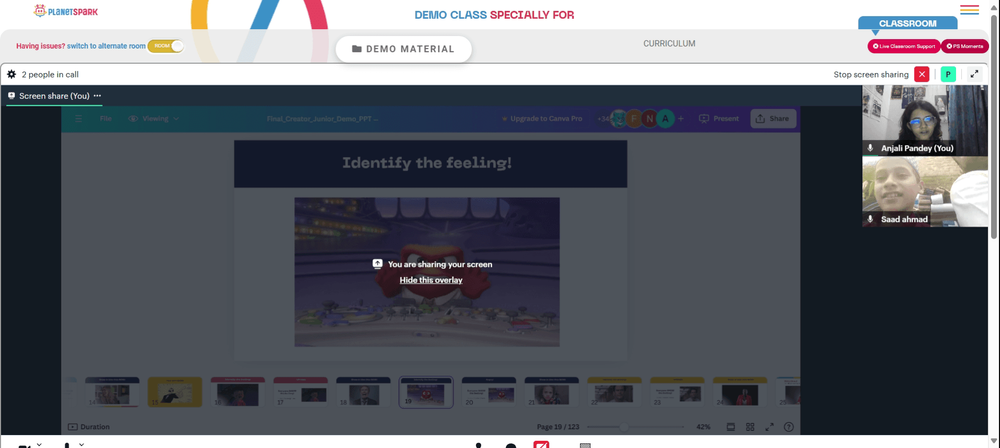Click the plus icon beside collaborator avatars

point(680,119)
